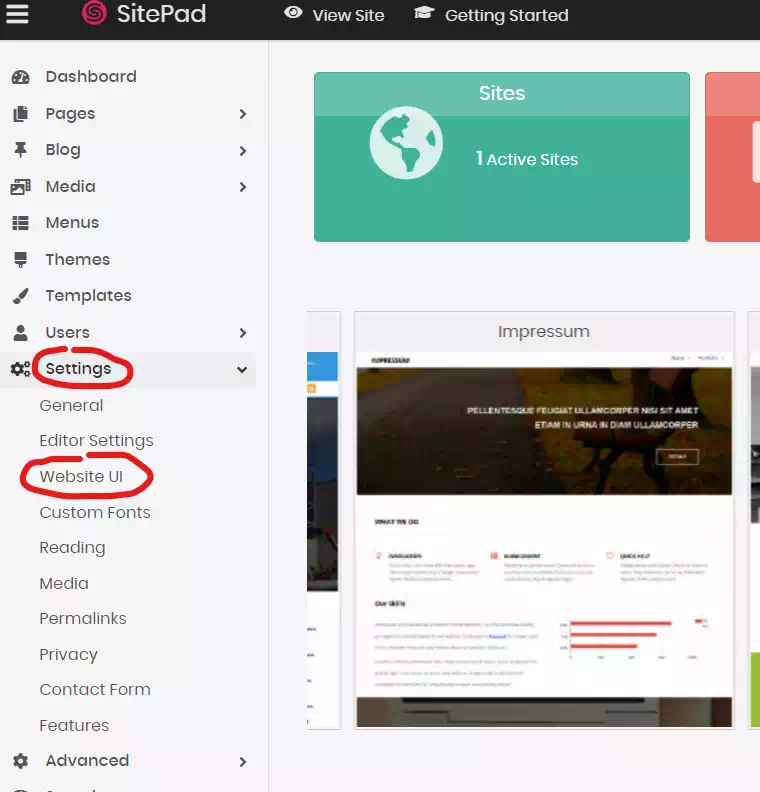760x792 pixels.
Task: Open Privacy settings
Action: [x=68, y=655]
